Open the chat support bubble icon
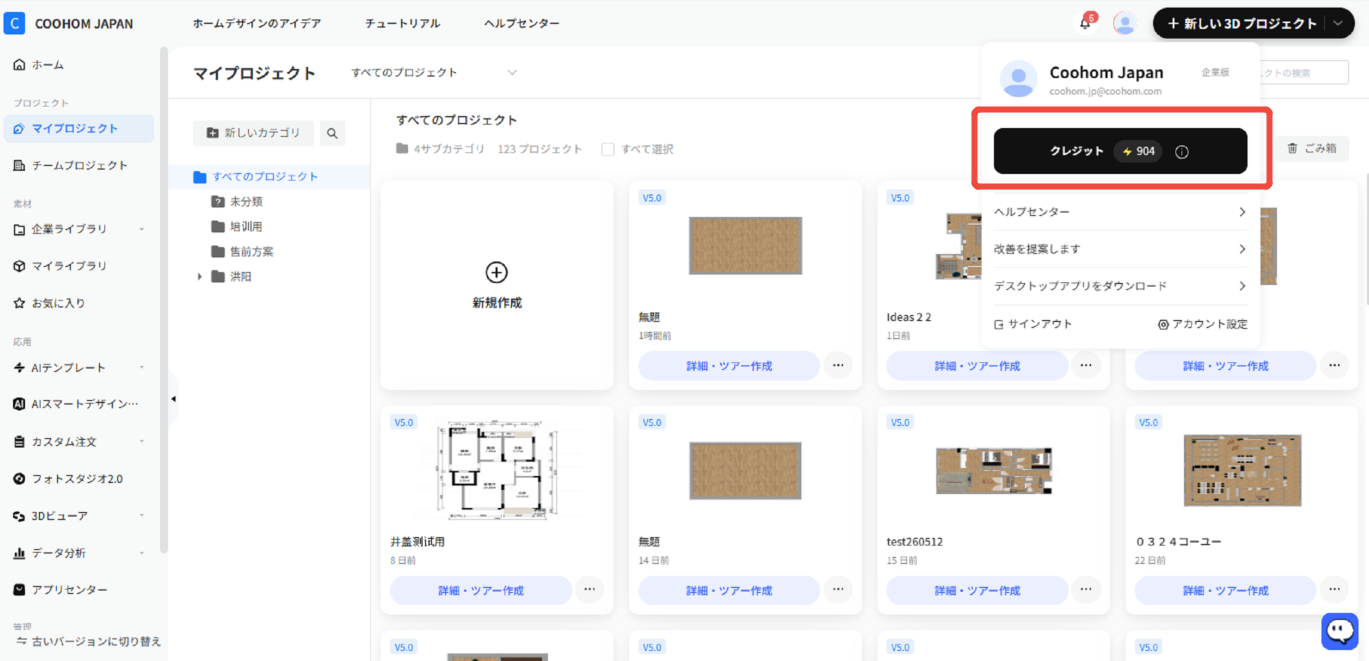Image resolution: width=1369 pixels, height=661 pixels. point(1340,631)
